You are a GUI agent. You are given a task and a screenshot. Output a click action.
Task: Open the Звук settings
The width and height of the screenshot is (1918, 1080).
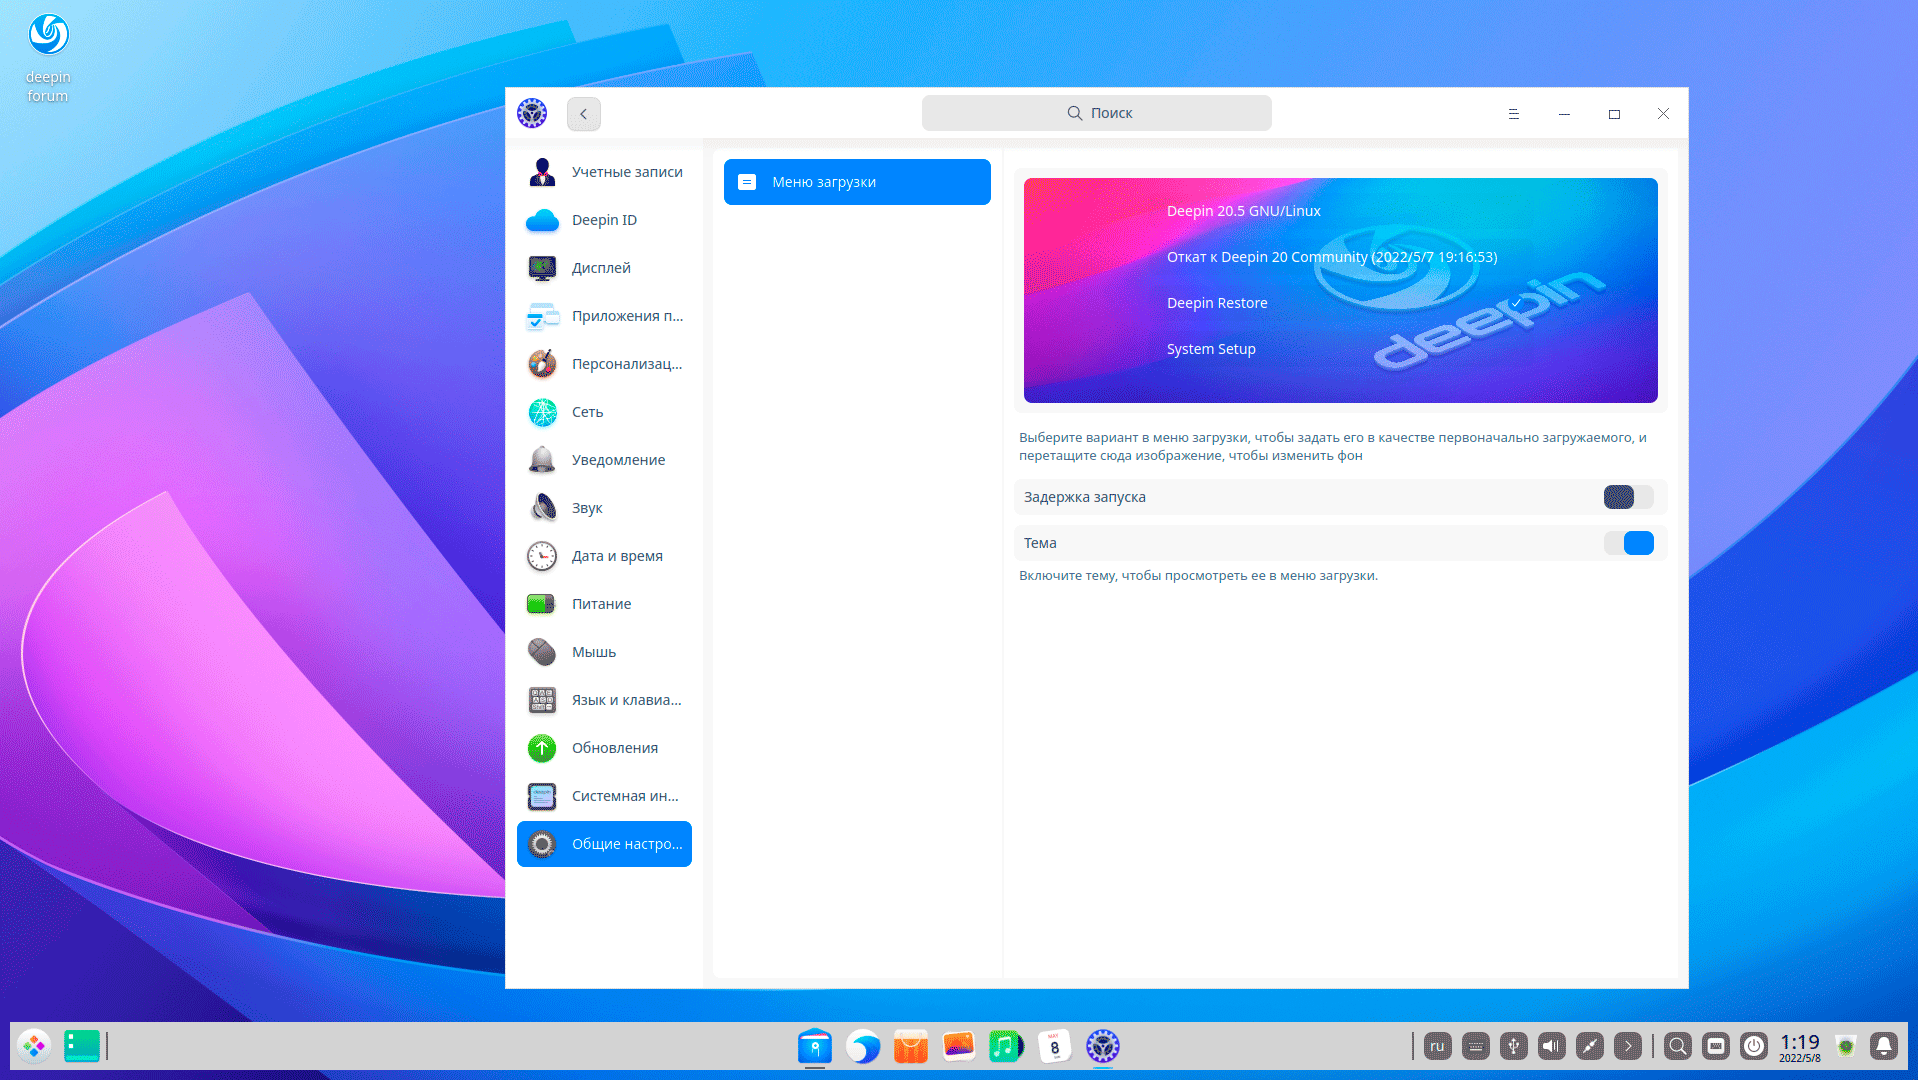604,508
